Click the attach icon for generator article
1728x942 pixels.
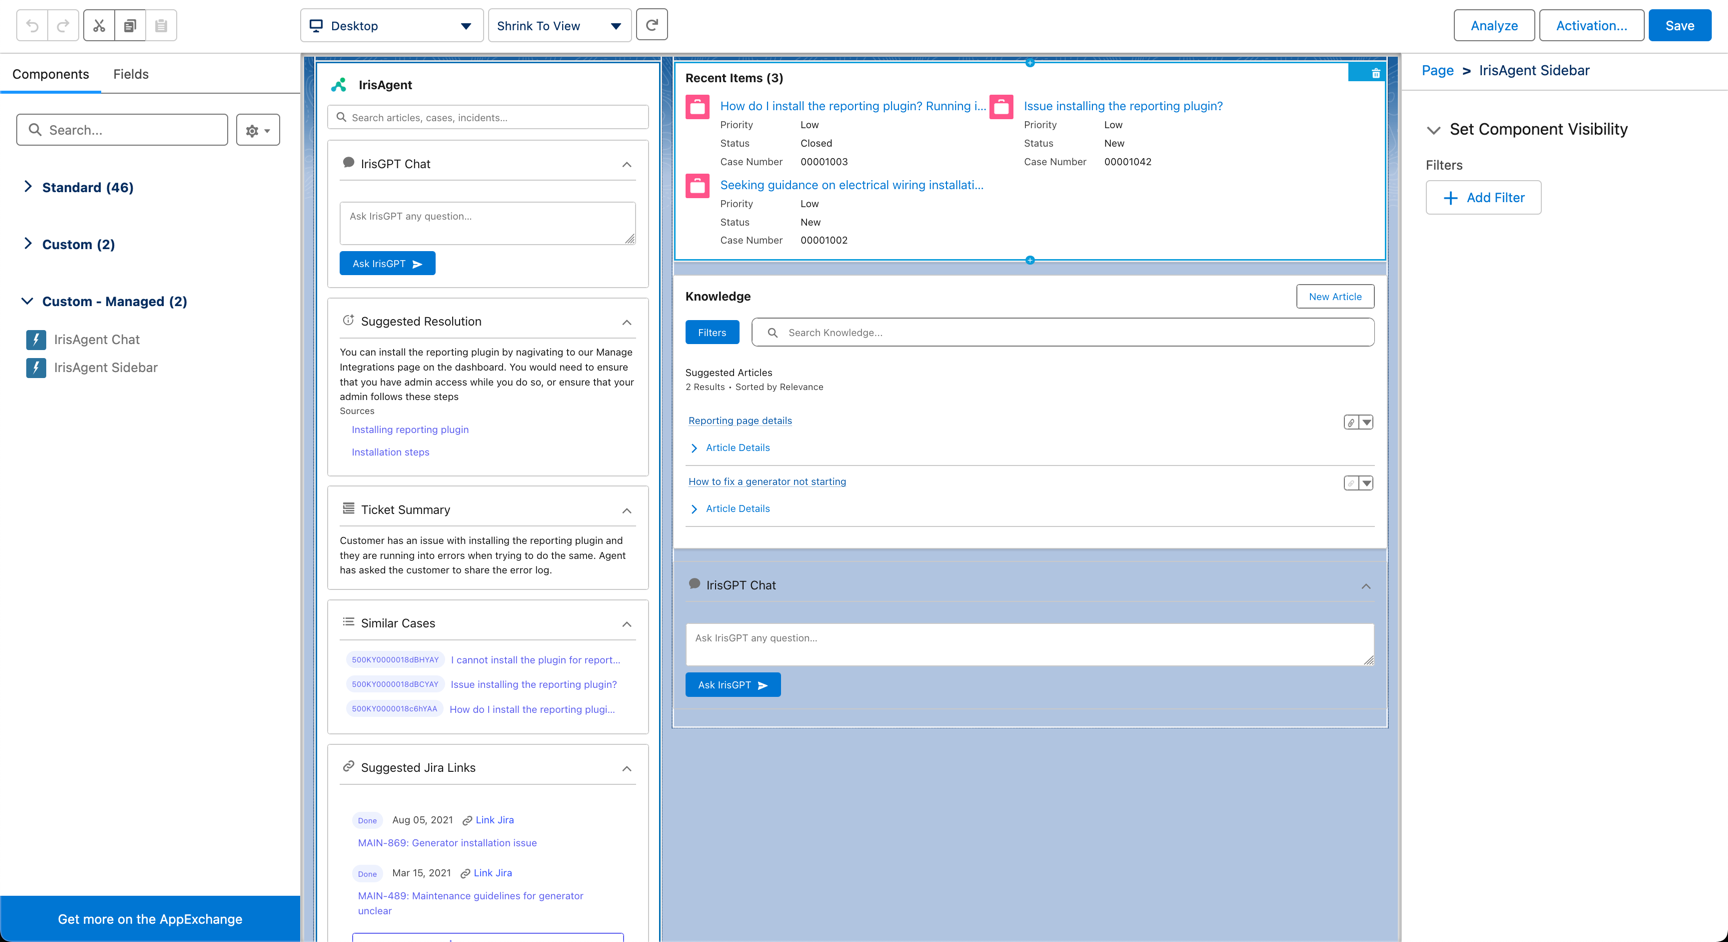(1351, 483)
